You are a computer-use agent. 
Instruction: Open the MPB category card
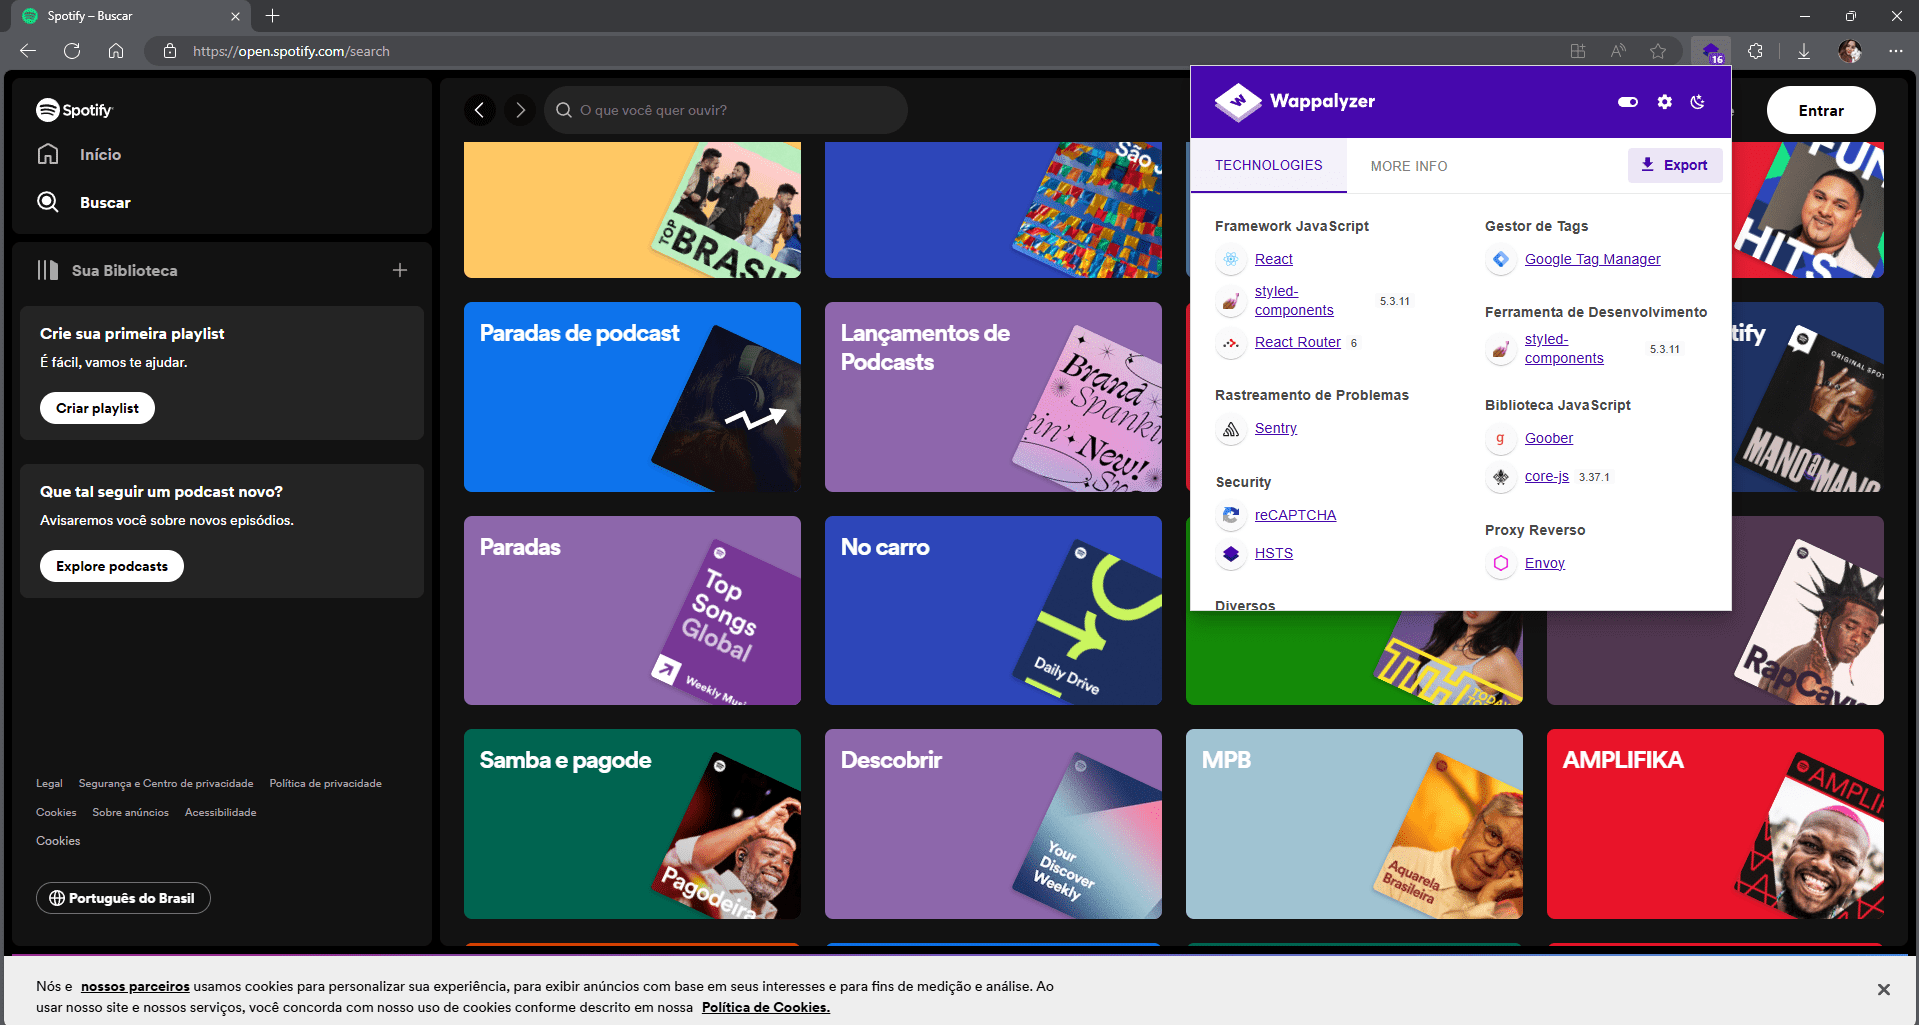[1354, 824]
